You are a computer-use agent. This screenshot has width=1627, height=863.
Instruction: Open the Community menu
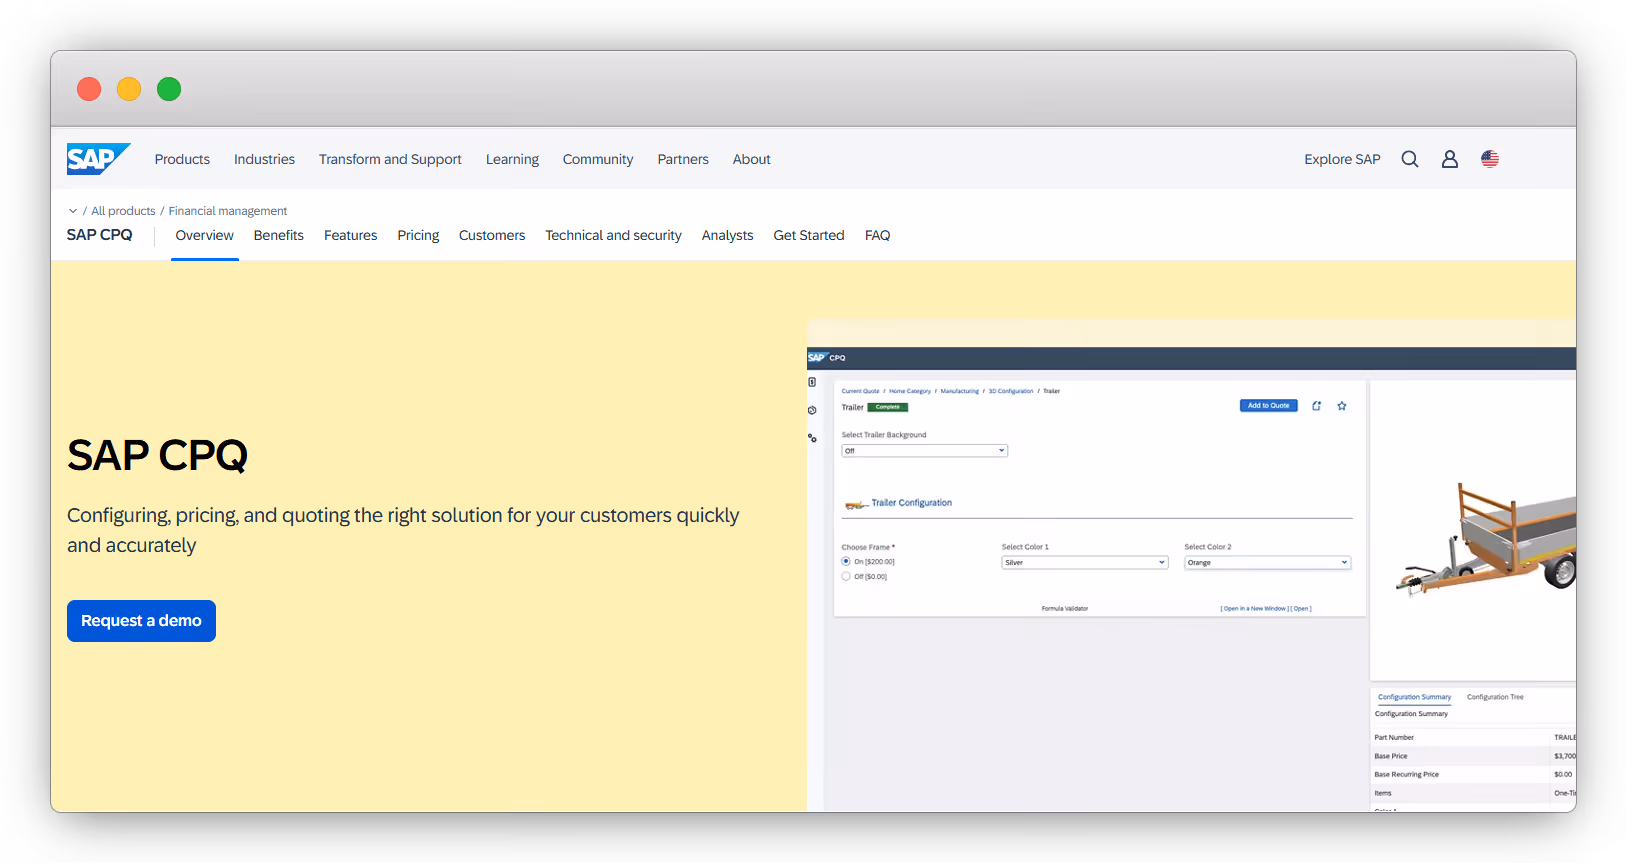tap(598, 159)
